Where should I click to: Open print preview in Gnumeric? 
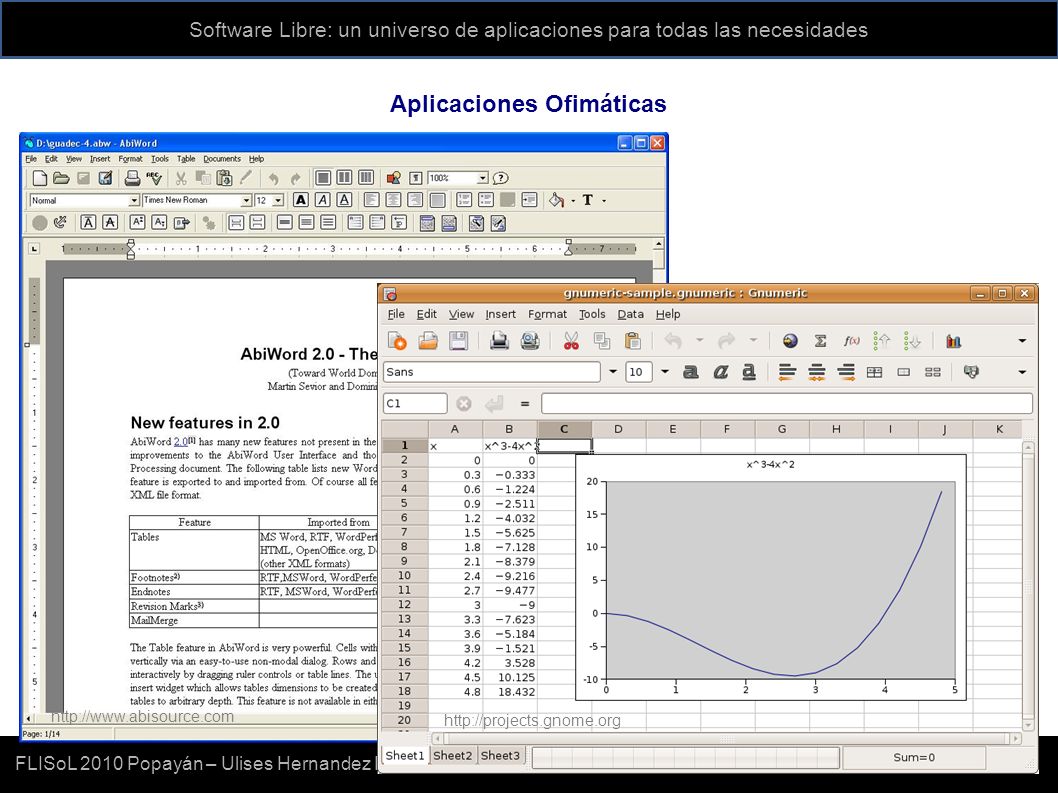pos(530,341)
